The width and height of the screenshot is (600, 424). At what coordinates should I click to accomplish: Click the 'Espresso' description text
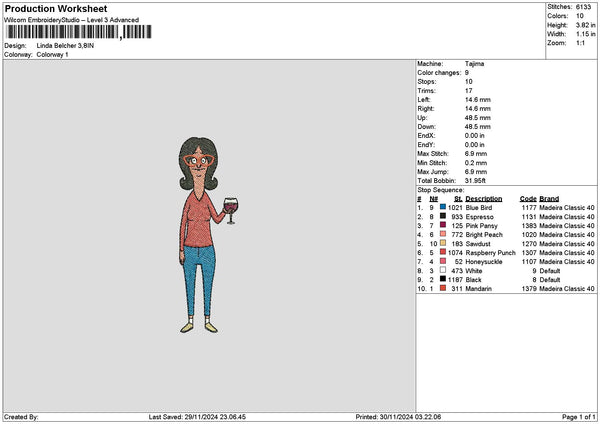479,217
